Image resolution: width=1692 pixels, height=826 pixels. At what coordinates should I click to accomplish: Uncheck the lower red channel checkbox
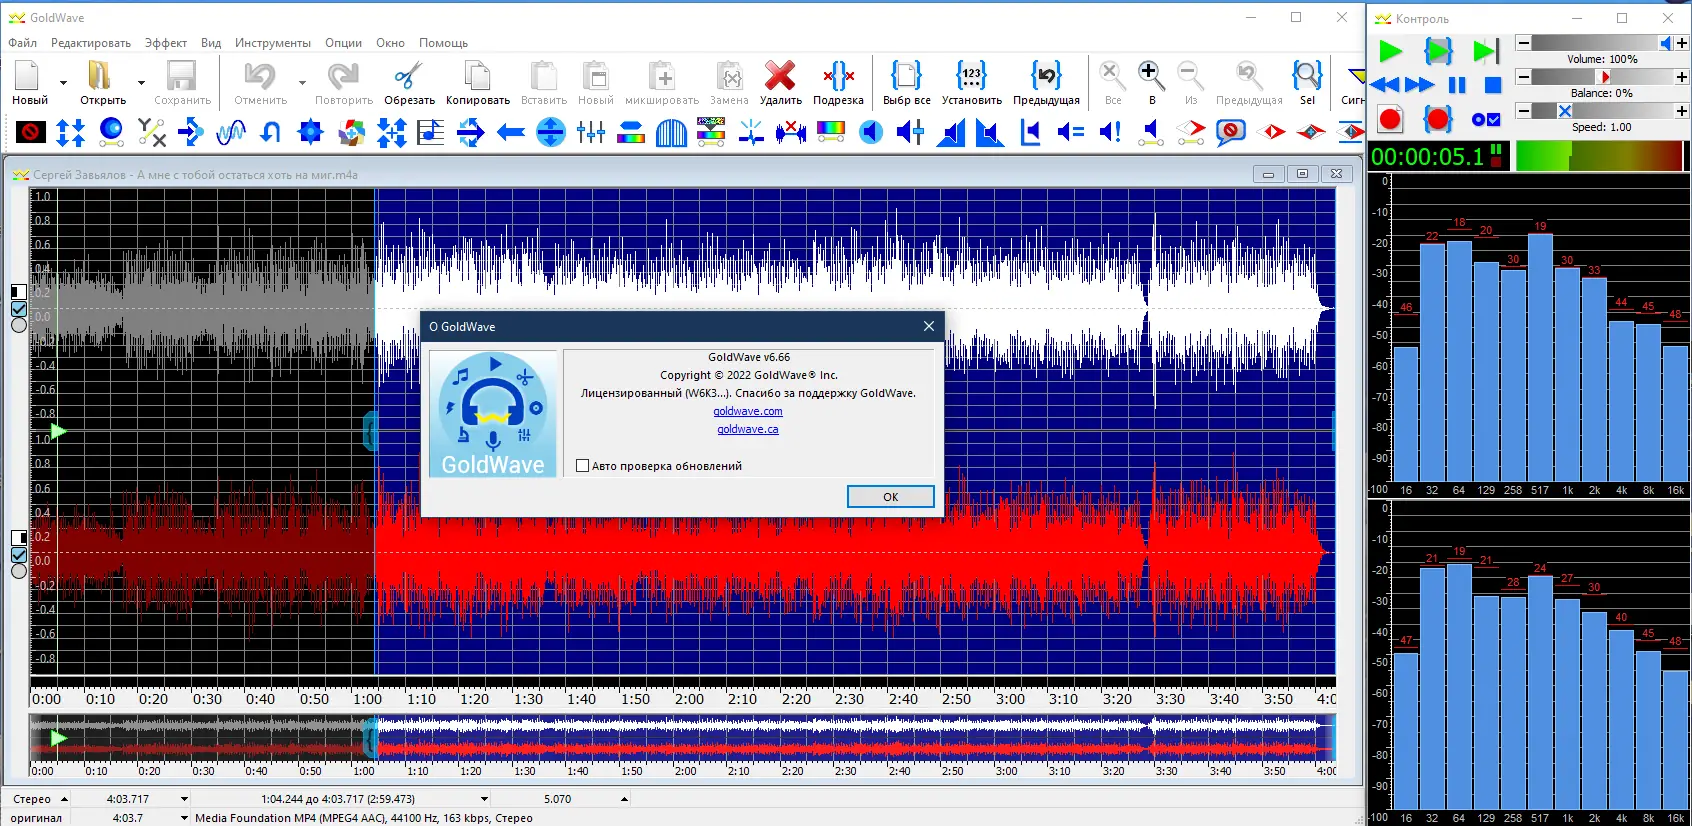pyautogui.click(x=19, y=555)
